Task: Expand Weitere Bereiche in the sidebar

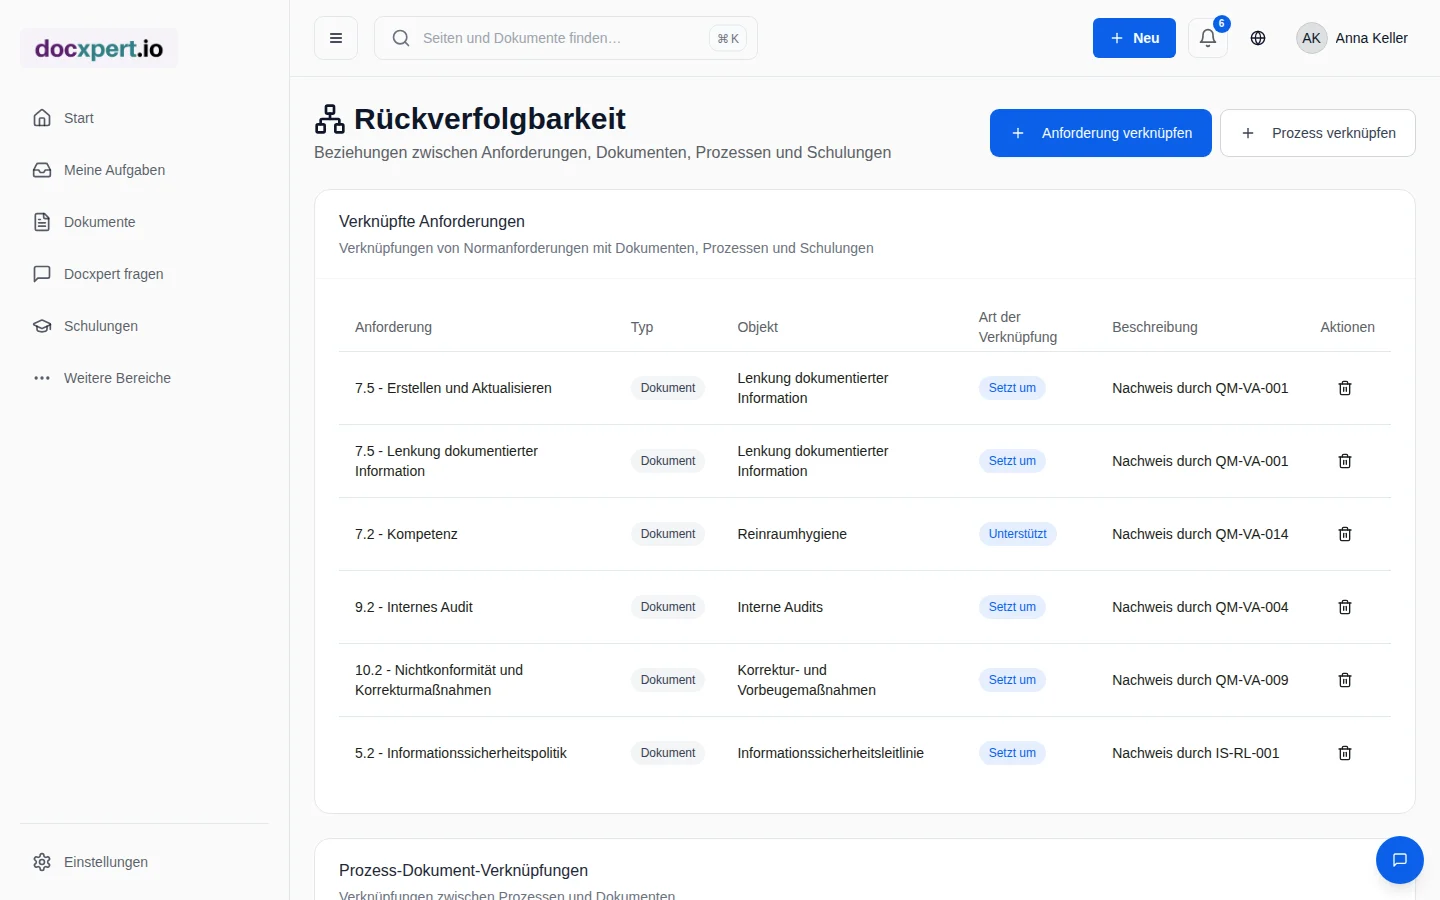Action: click(x=144, y=378)
